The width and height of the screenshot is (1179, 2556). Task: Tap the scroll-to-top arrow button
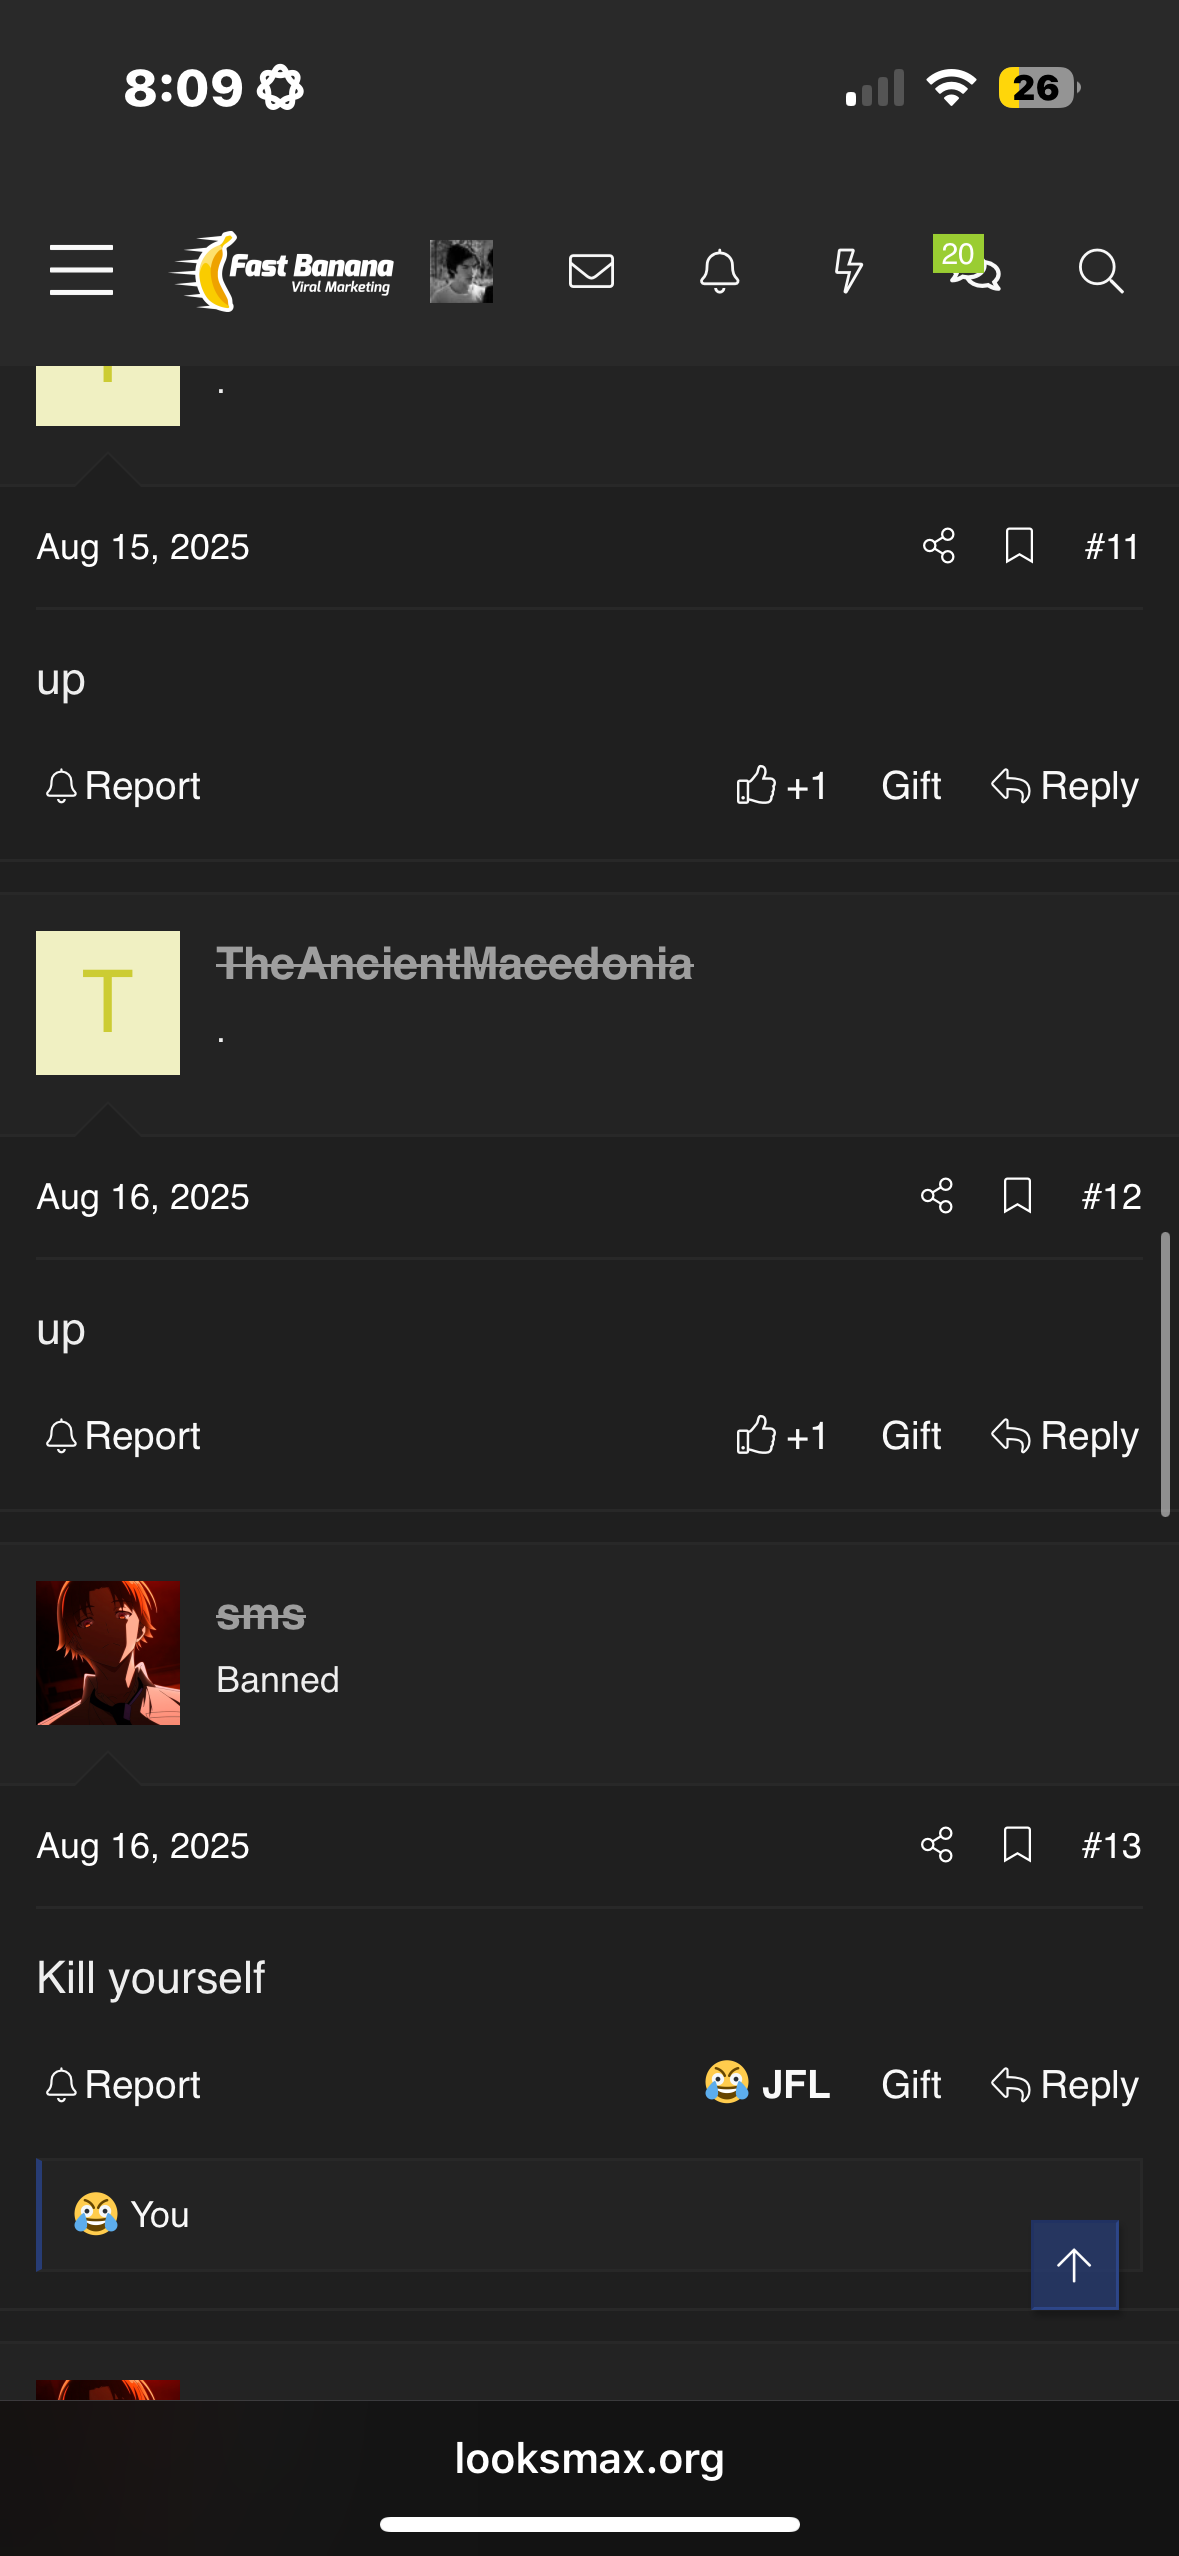pos(1074,2264)
